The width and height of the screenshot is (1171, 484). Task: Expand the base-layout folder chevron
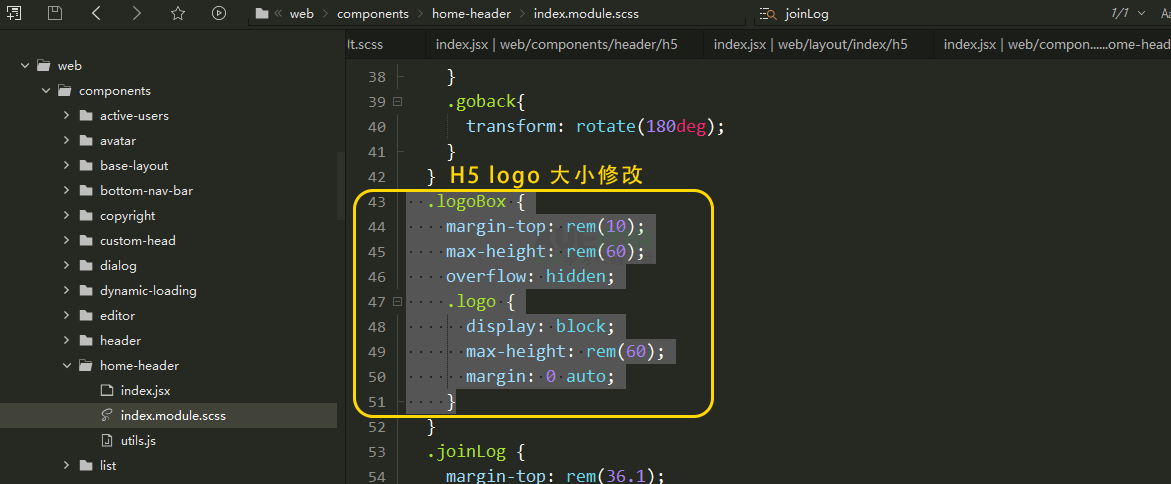tap(66, 166)
